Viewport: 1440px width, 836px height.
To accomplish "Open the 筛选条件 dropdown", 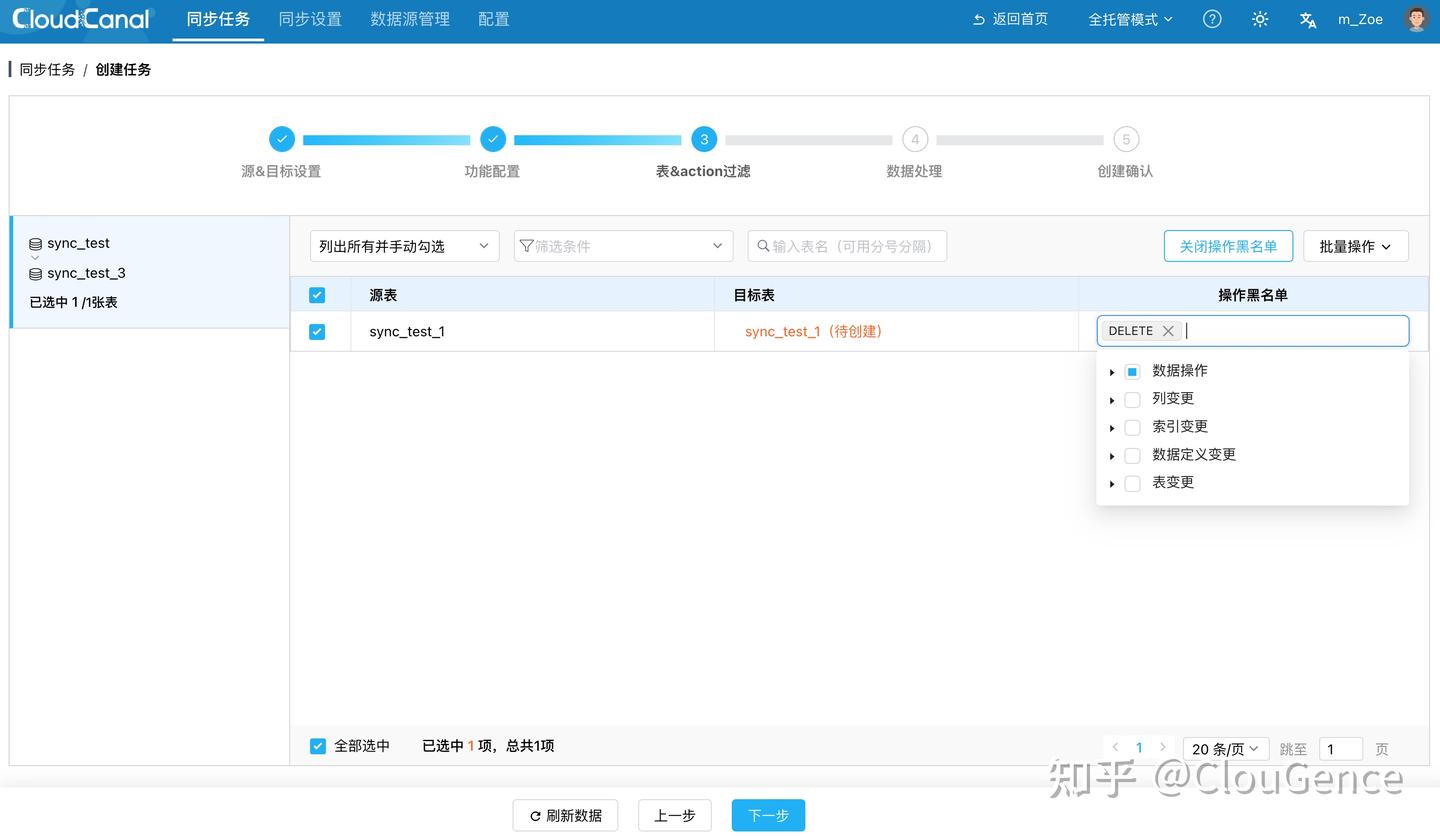I will [x=623, y=246].
